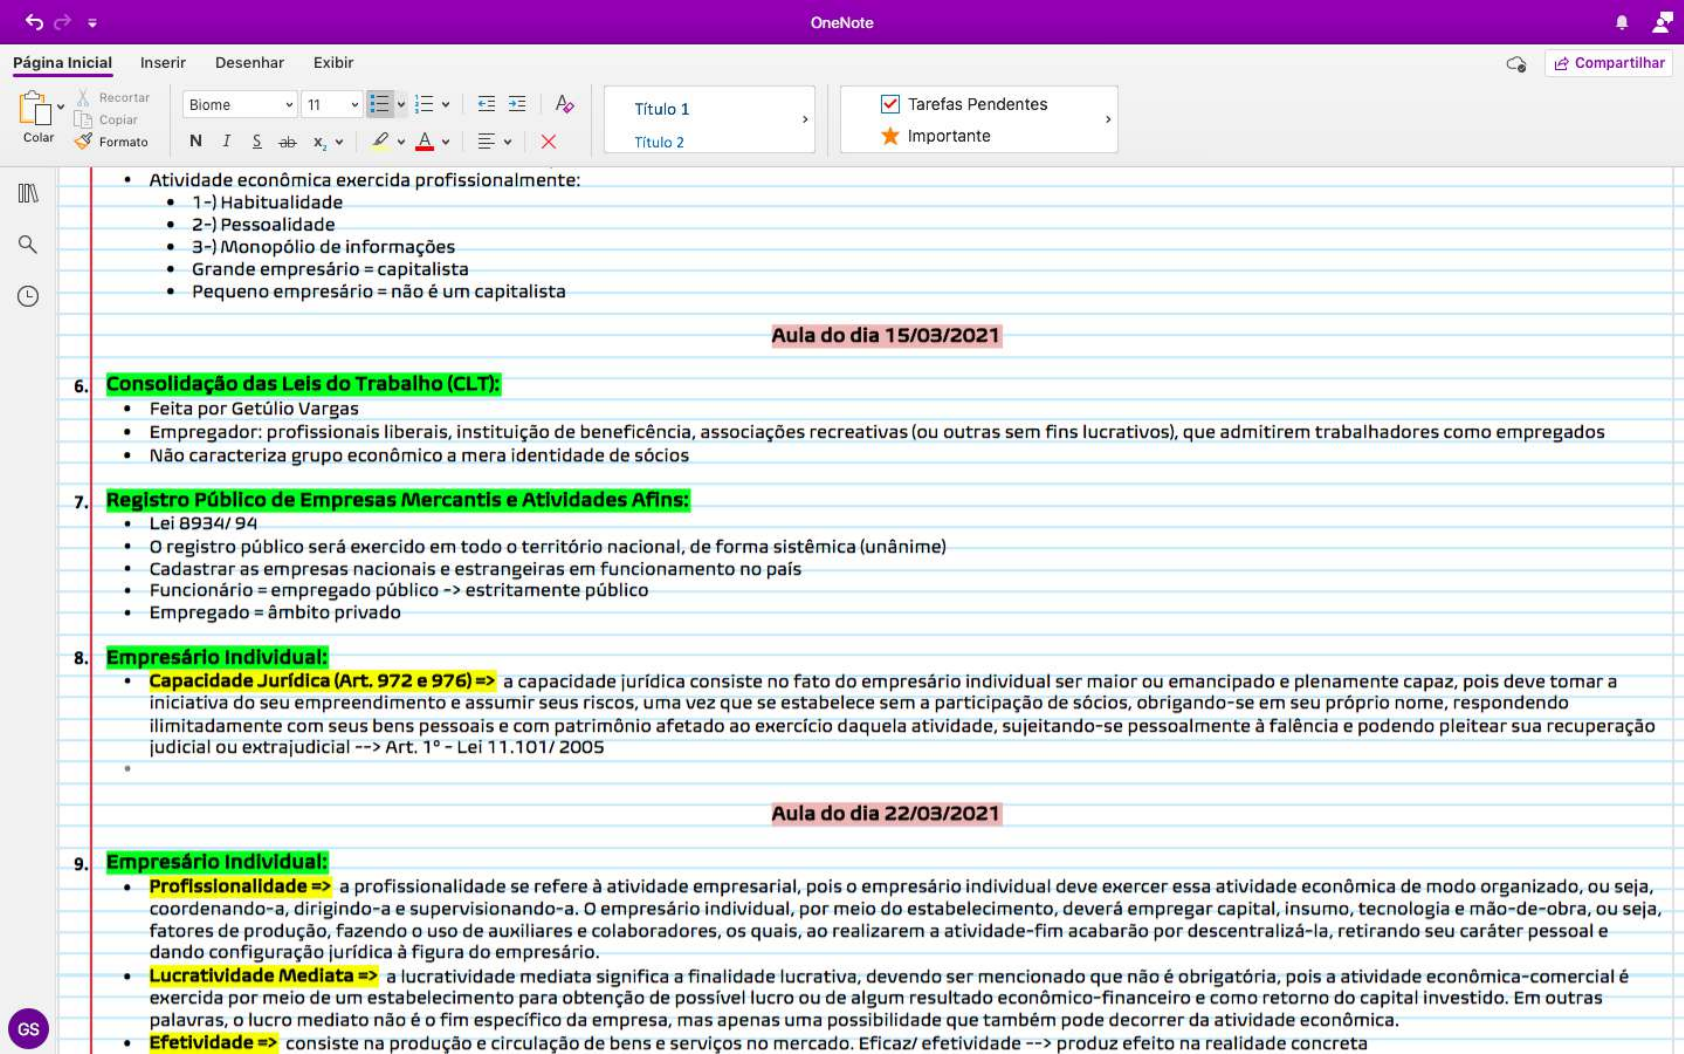This screenshot has width=1684, height=1054.
Task: Open the font size 11 dropdown
Action: 332,104
